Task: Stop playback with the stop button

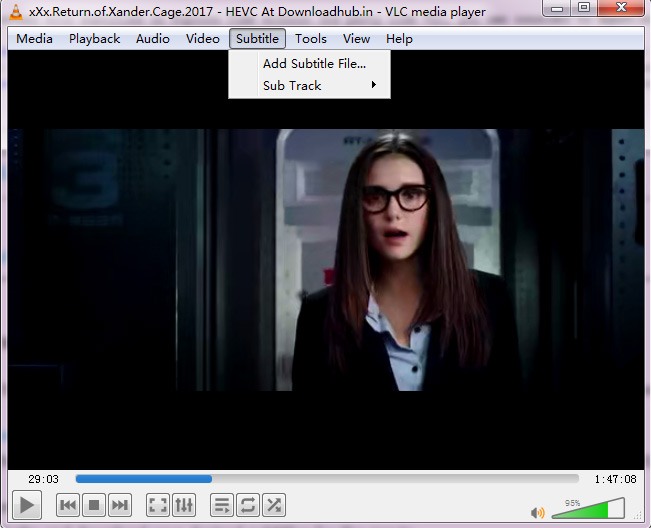Action: pos(94,505)
